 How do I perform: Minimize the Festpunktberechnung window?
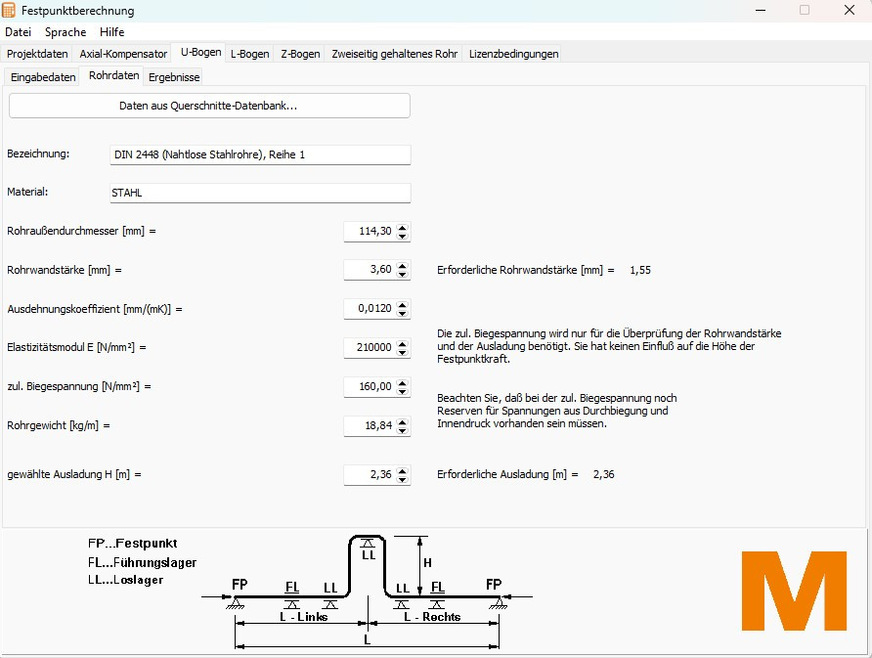(x=761, y=10)
